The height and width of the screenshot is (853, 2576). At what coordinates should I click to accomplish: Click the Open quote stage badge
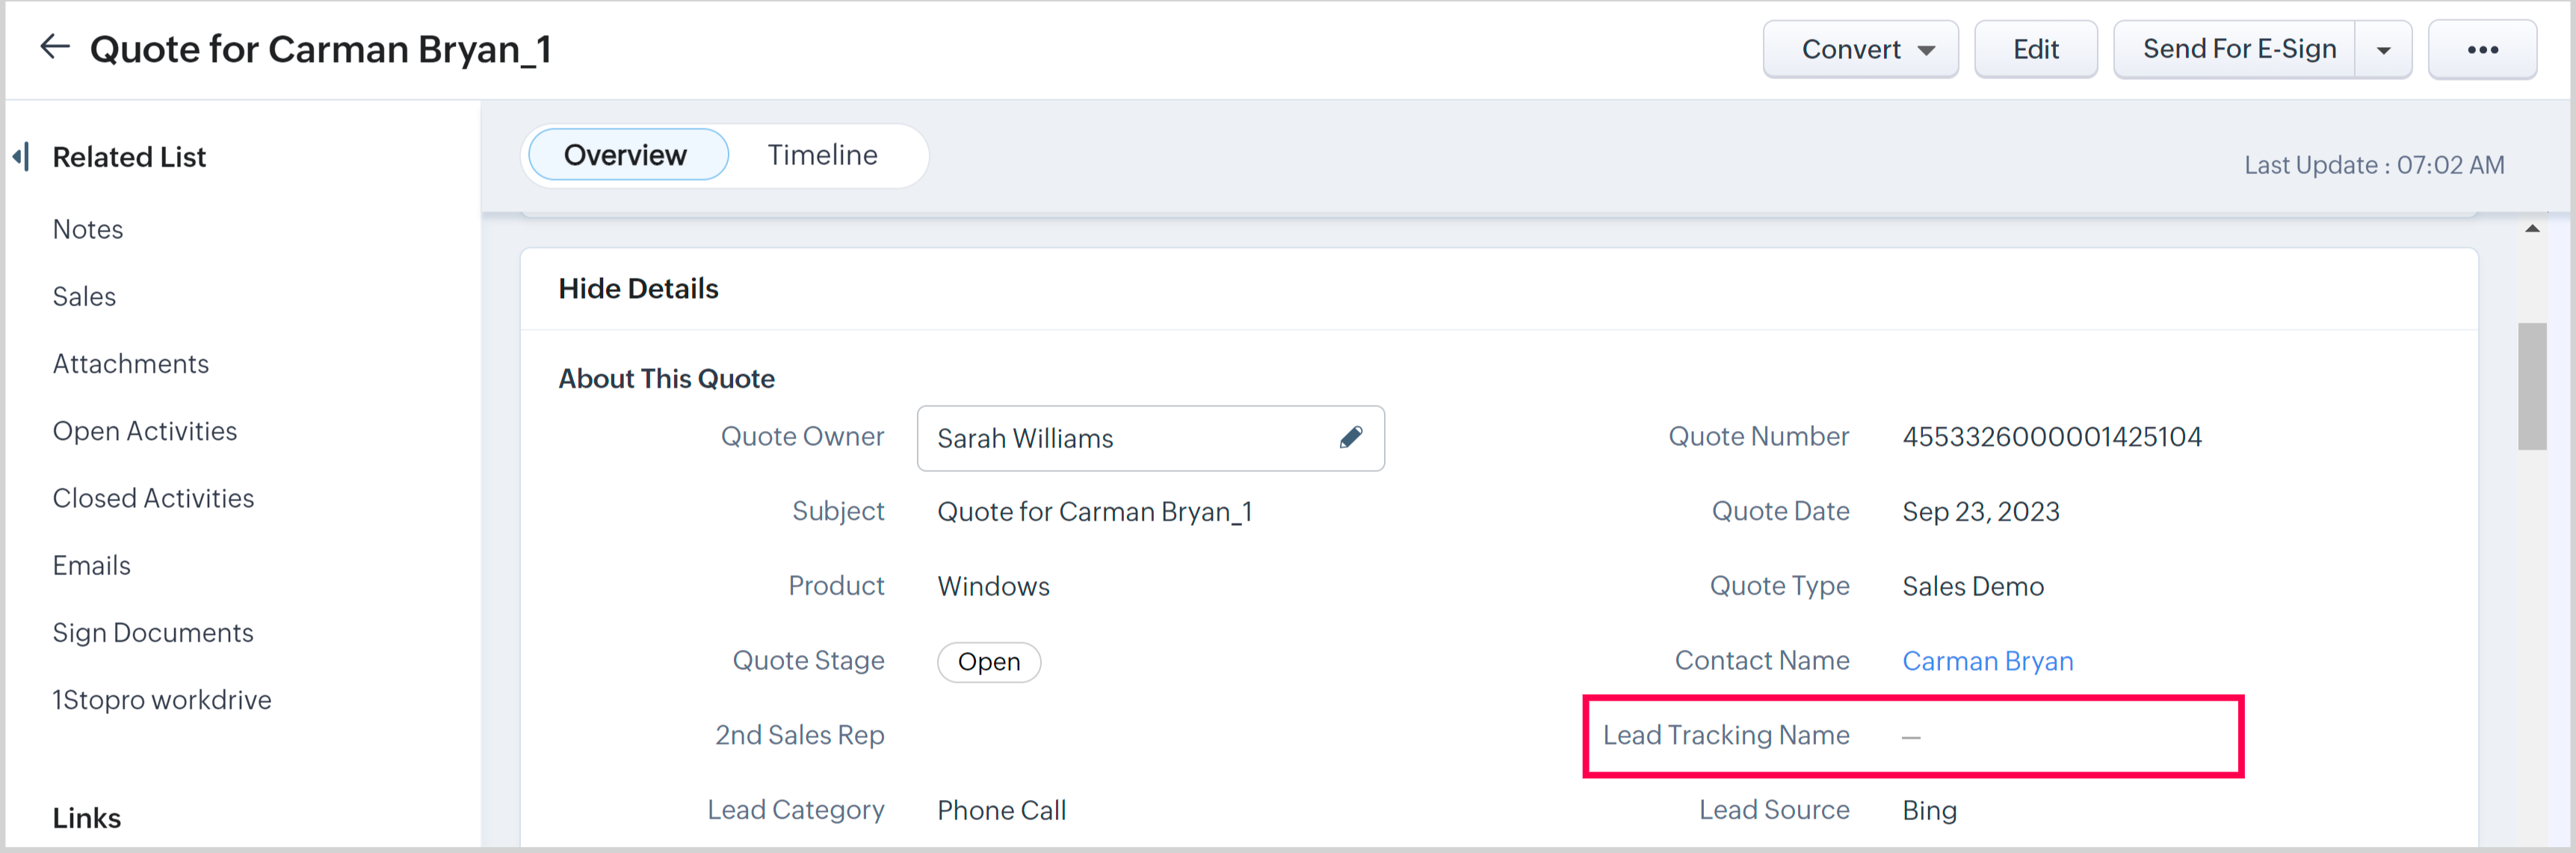pos(988,662)
